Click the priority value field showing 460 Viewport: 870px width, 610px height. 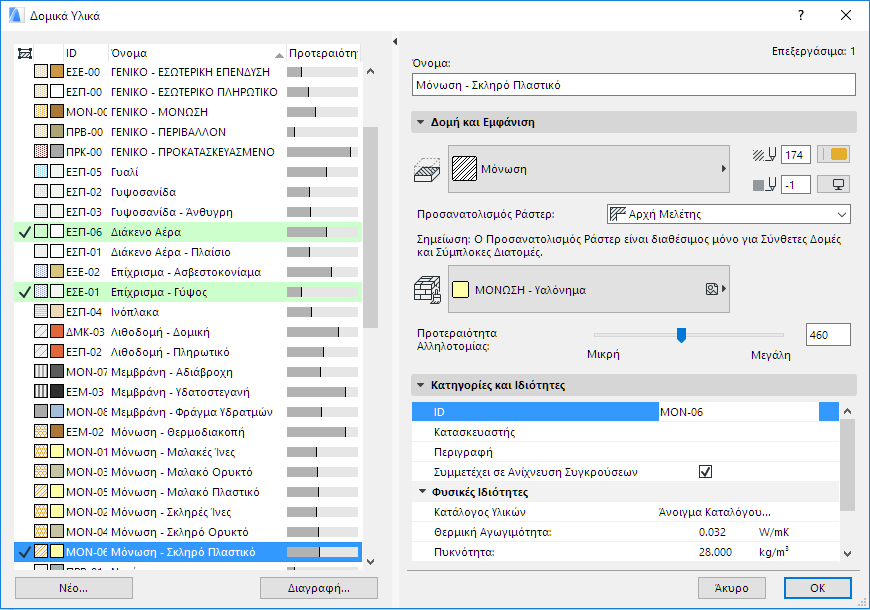click(828, 335)
